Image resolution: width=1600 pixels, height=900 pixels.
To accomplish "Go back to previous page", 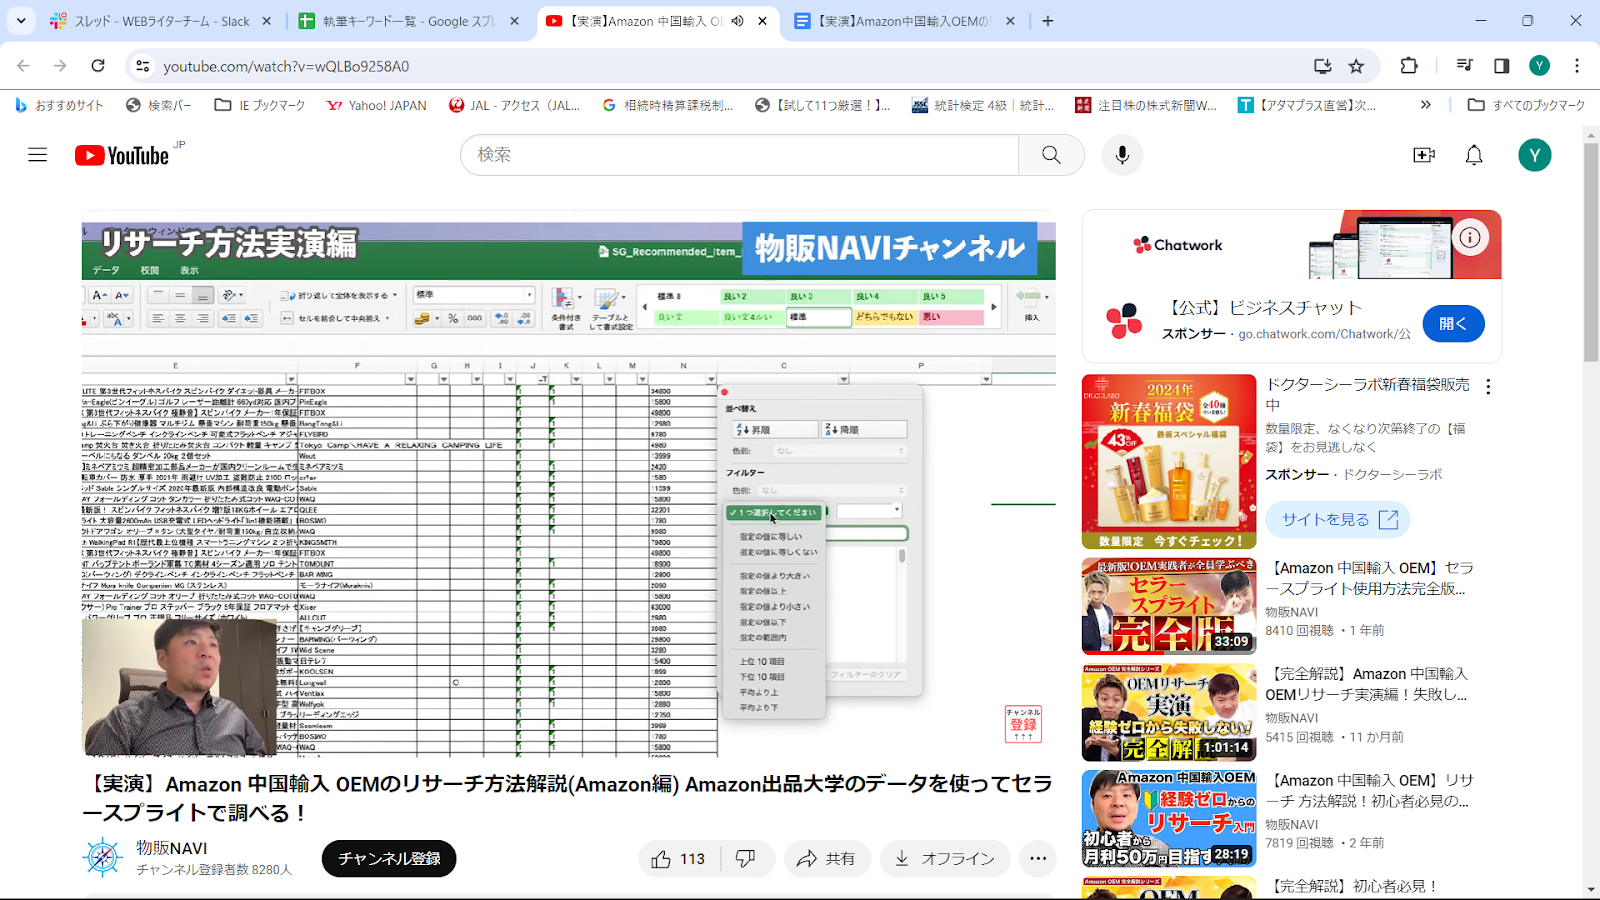I will (24, 66).
